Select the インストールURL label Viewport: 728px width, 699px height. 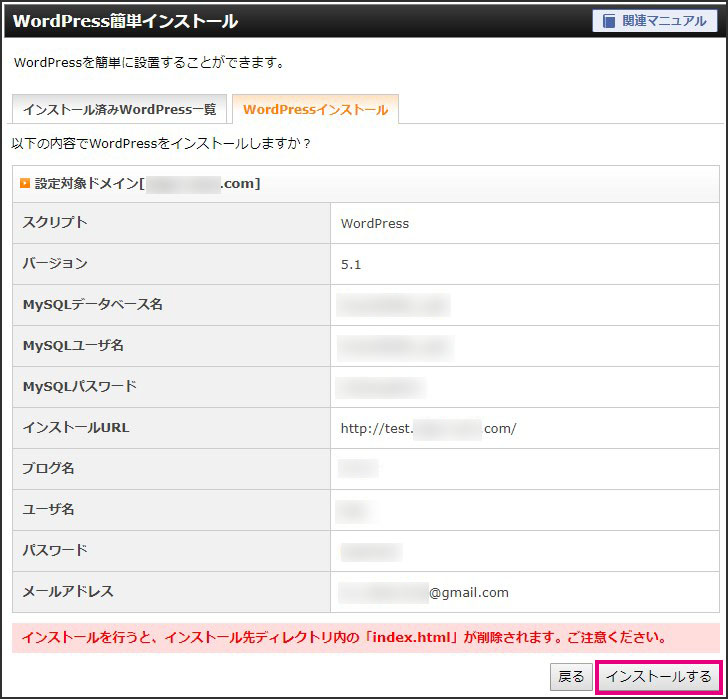pos(76,427)
